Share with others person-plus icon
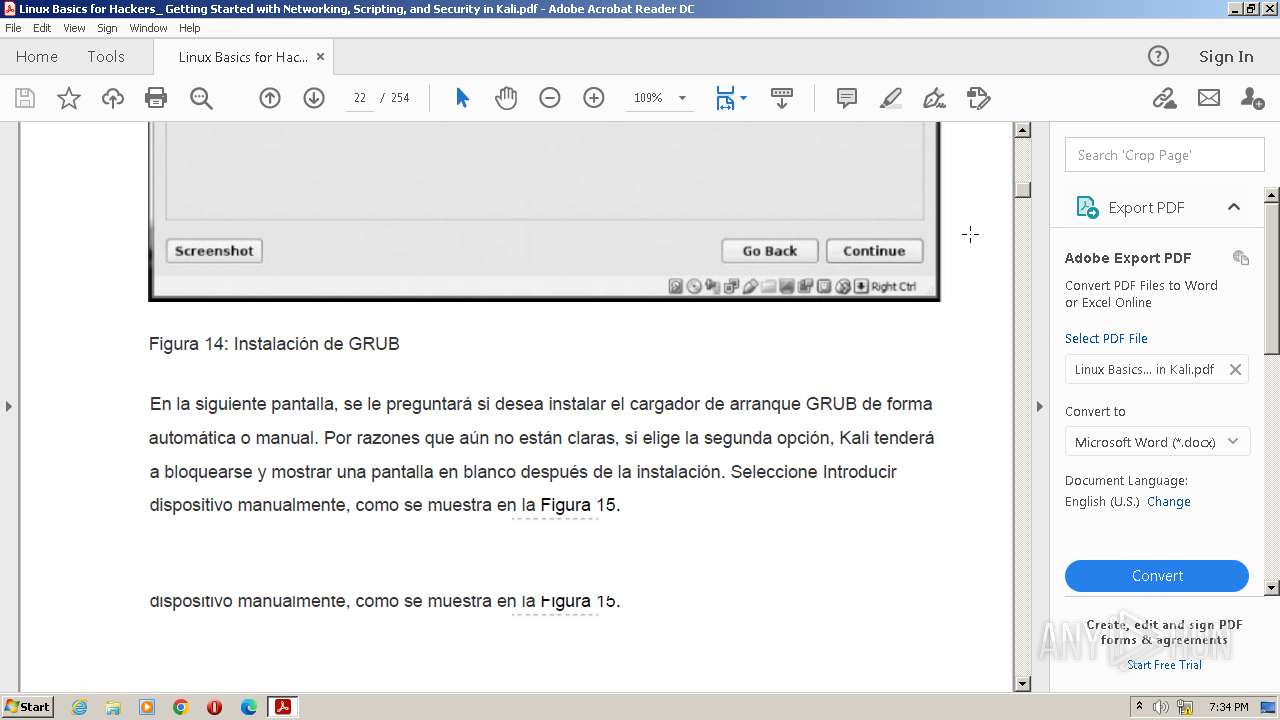Image resolution: width=1280 pixels, height=720 pixels. (1252, 98)
